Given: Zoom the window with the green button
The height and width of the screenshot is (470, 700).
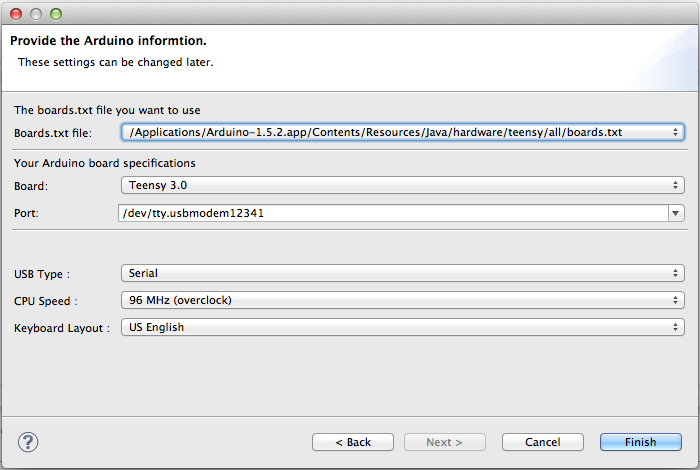Looking at the screenshot, I should click(x=55, y=15).
